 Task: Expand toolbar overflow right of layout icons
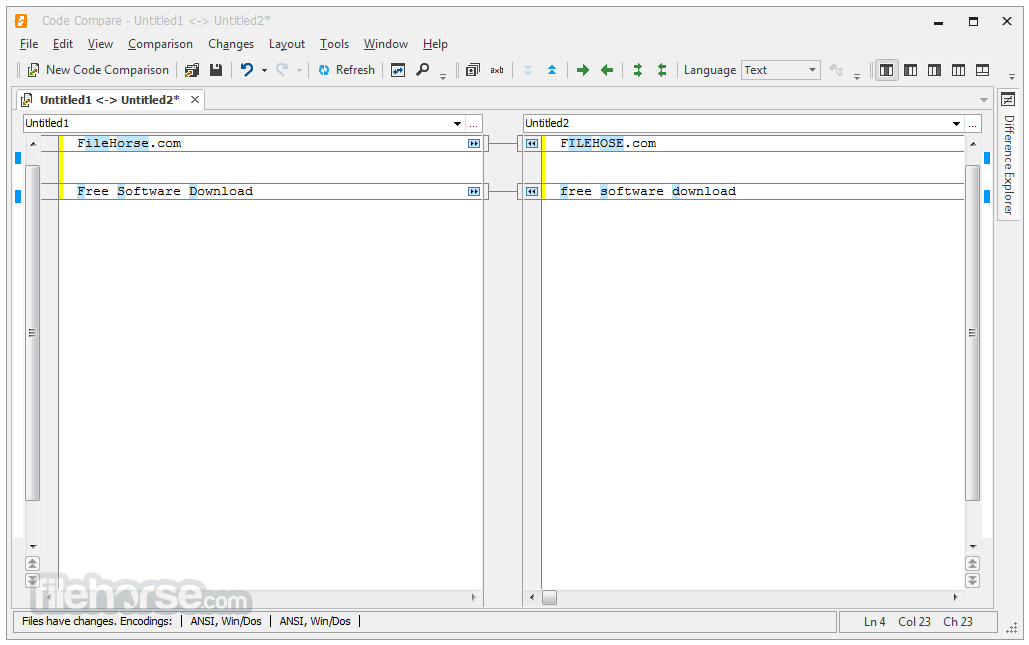click(x=1011, y=76)
